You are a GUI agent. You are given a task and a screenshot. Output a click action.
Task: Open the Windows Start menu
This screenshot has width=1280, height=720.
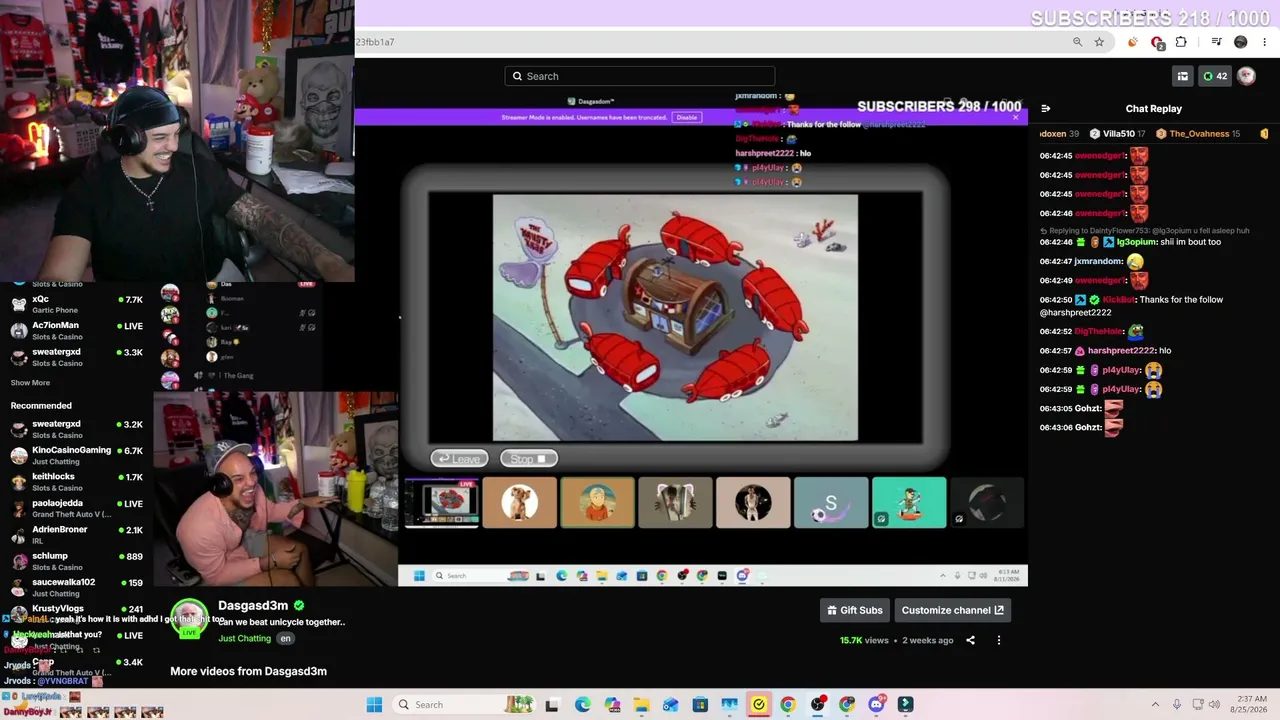point(374,705)
